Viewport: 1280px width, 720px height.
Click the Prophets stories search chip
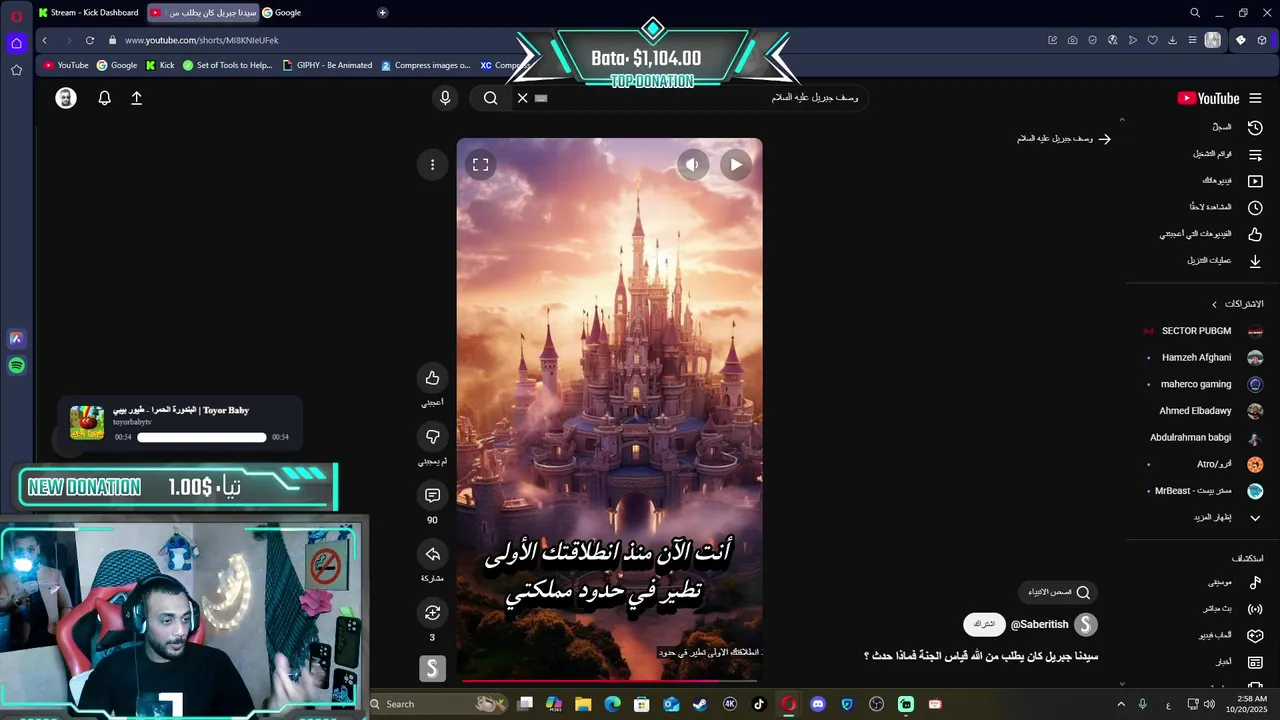[1058, 592]
